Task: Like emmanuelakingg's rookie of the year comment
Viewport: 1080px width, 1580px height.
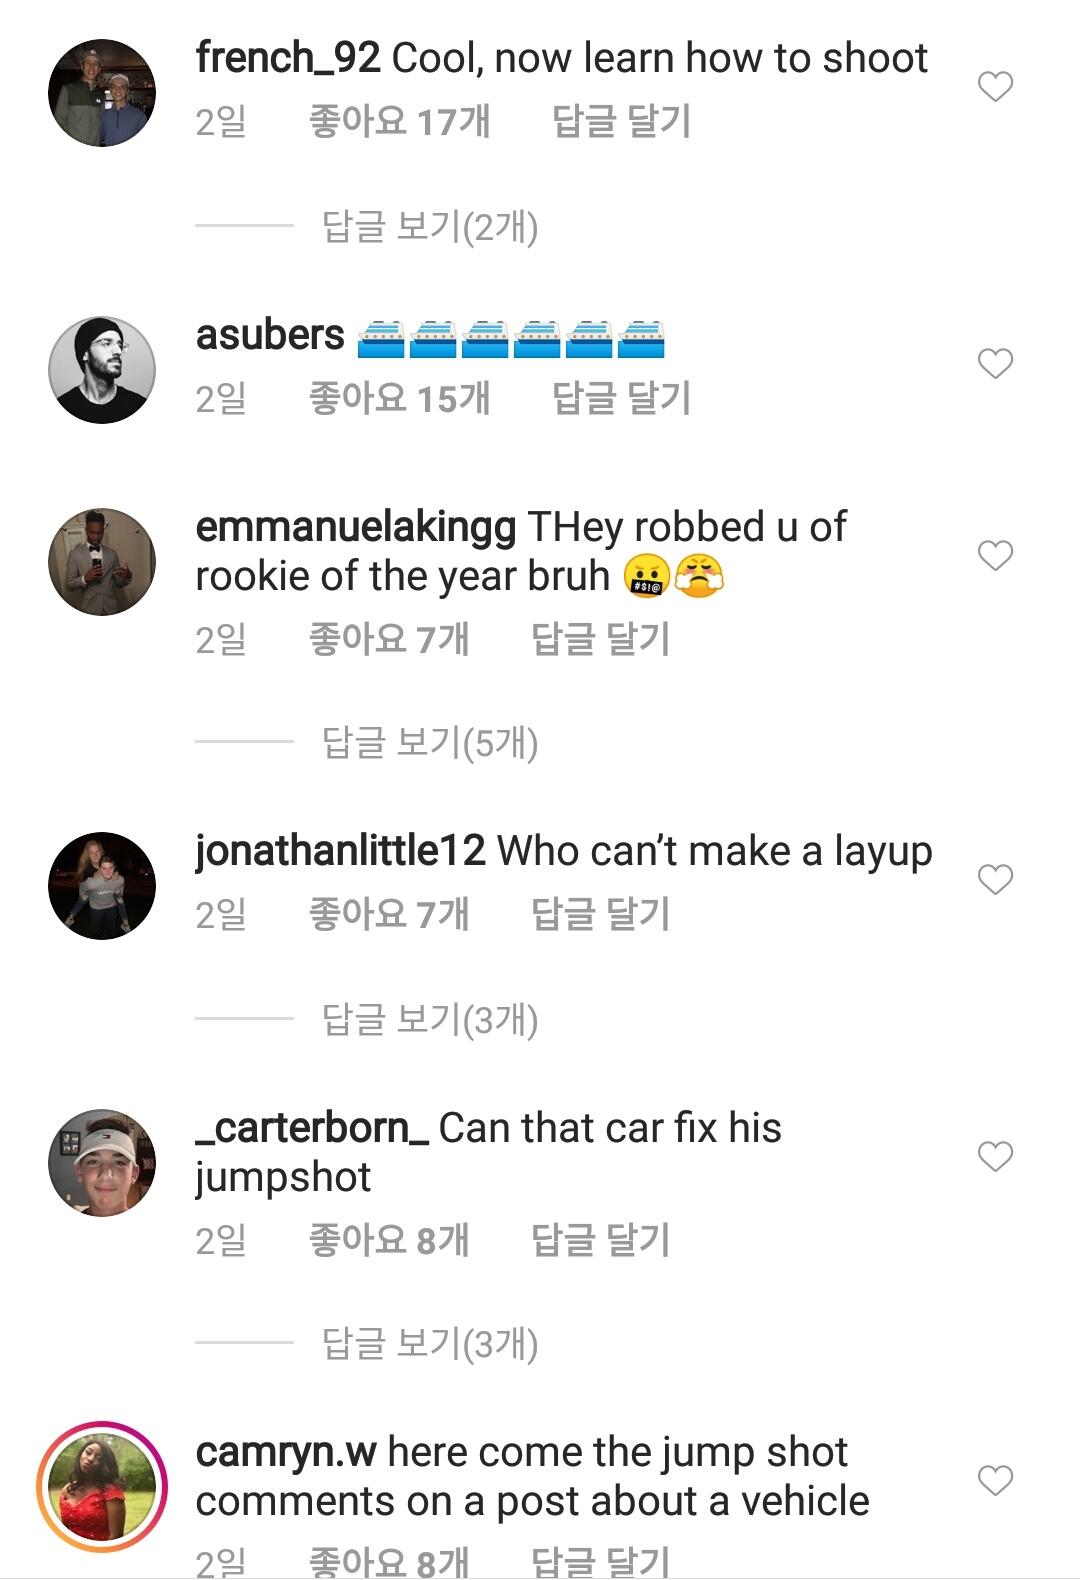Action: click(995, 556)
